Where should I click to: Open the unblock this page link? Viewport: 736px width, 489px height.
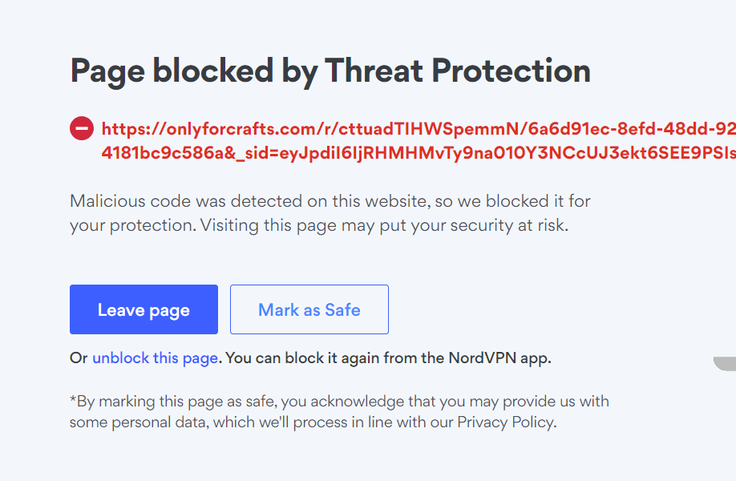tap(155, 358)
